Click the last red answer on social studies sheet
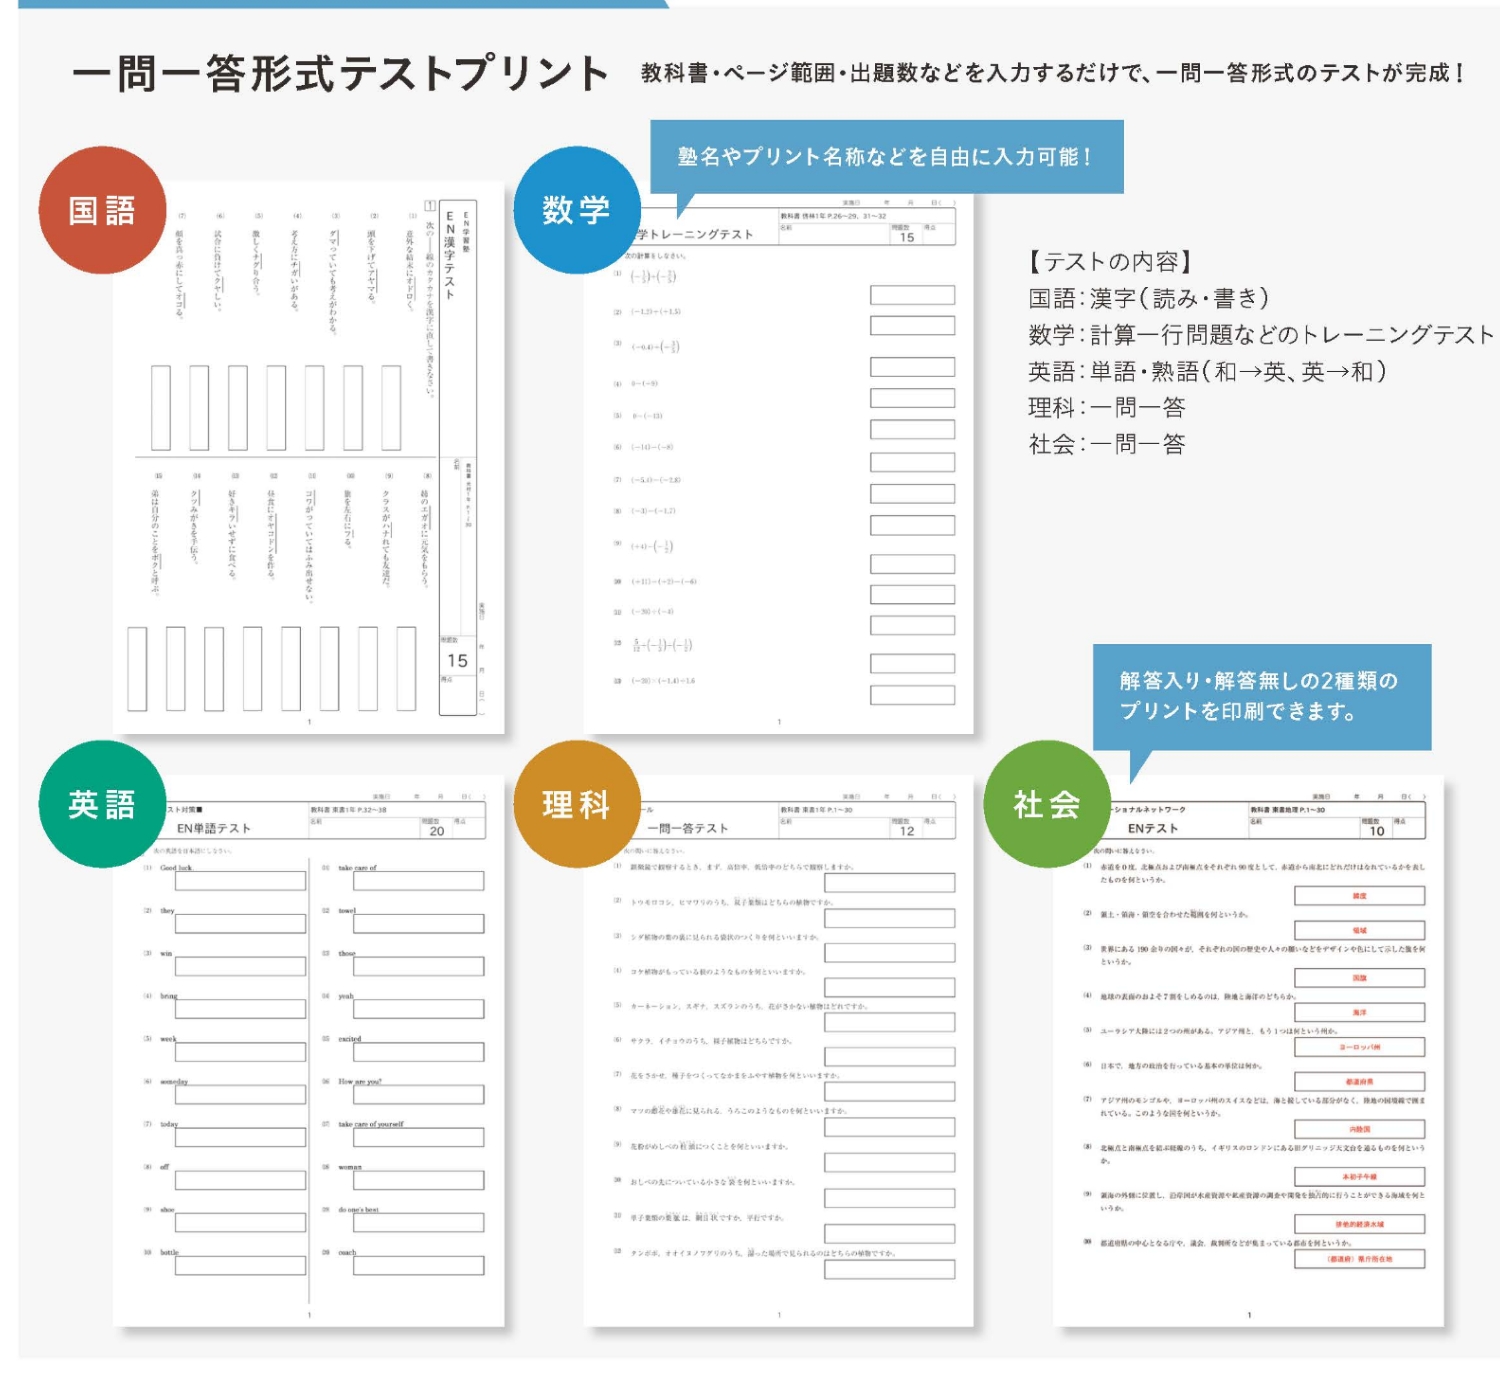The height and width of the screenshot is (1373, 1500). [x=1360, y=1259]
